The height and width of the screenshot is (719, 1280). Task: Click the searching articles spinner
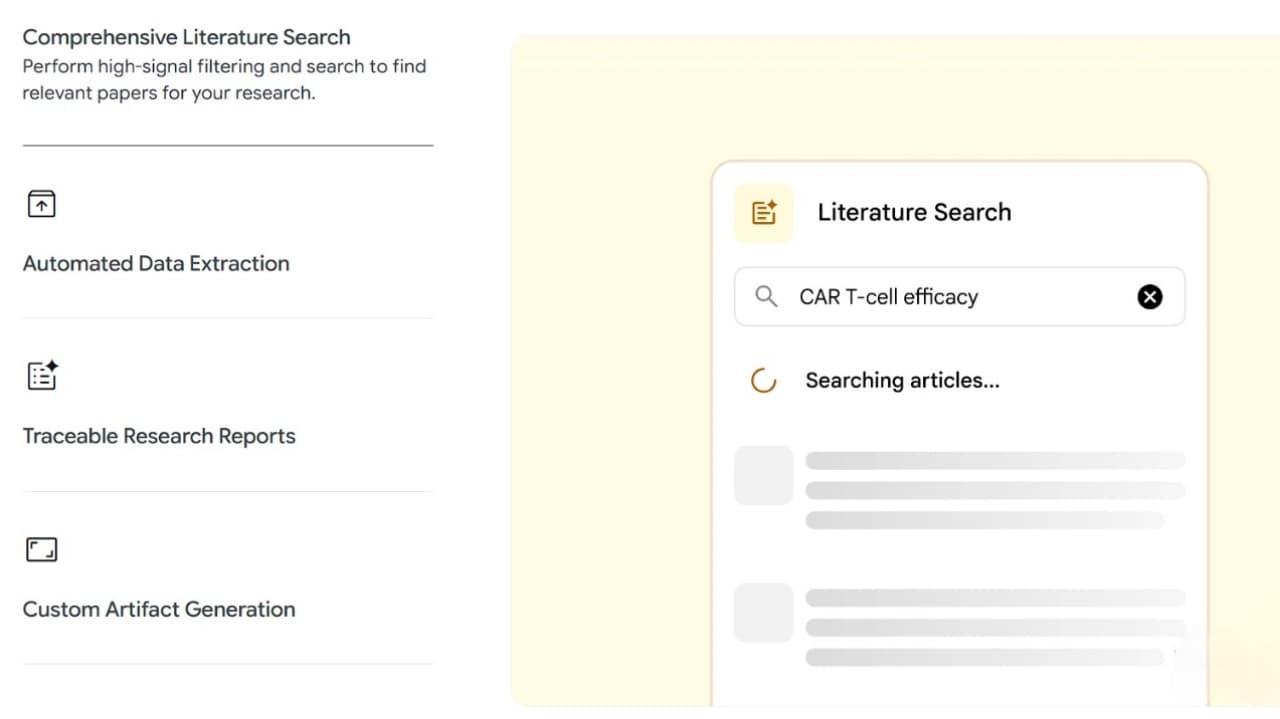point(763,381)
